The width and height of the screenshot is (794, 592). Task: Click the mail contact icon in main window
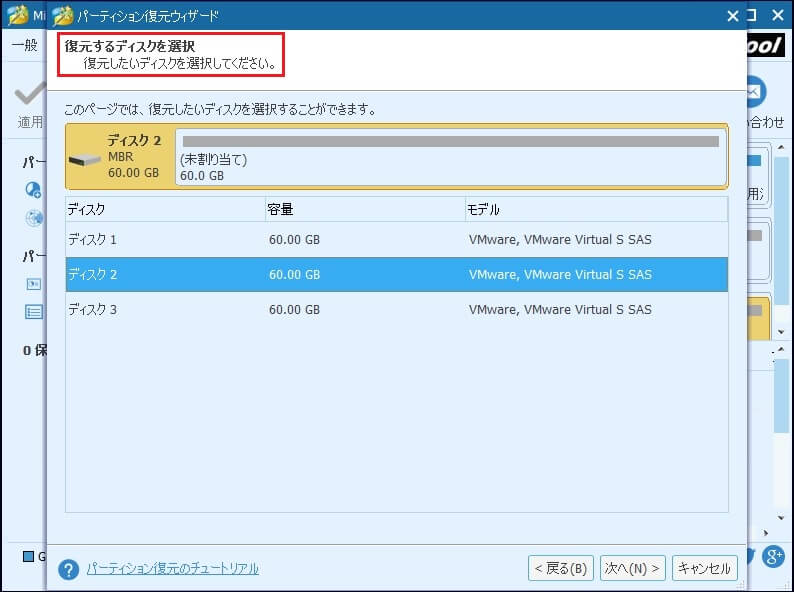[756, 92]
